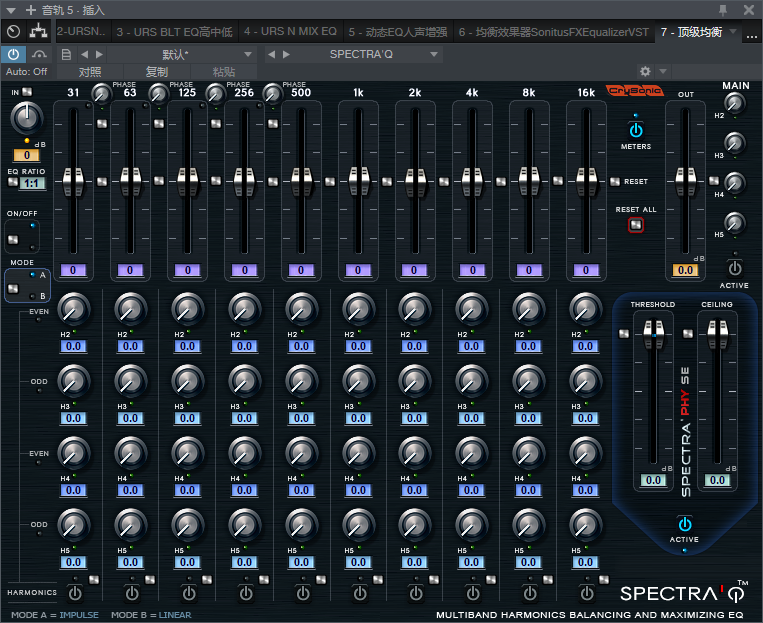Screen dimensions: 763x623
Task: Open the preset name 默认 dropdown
Action: [182, 55]
